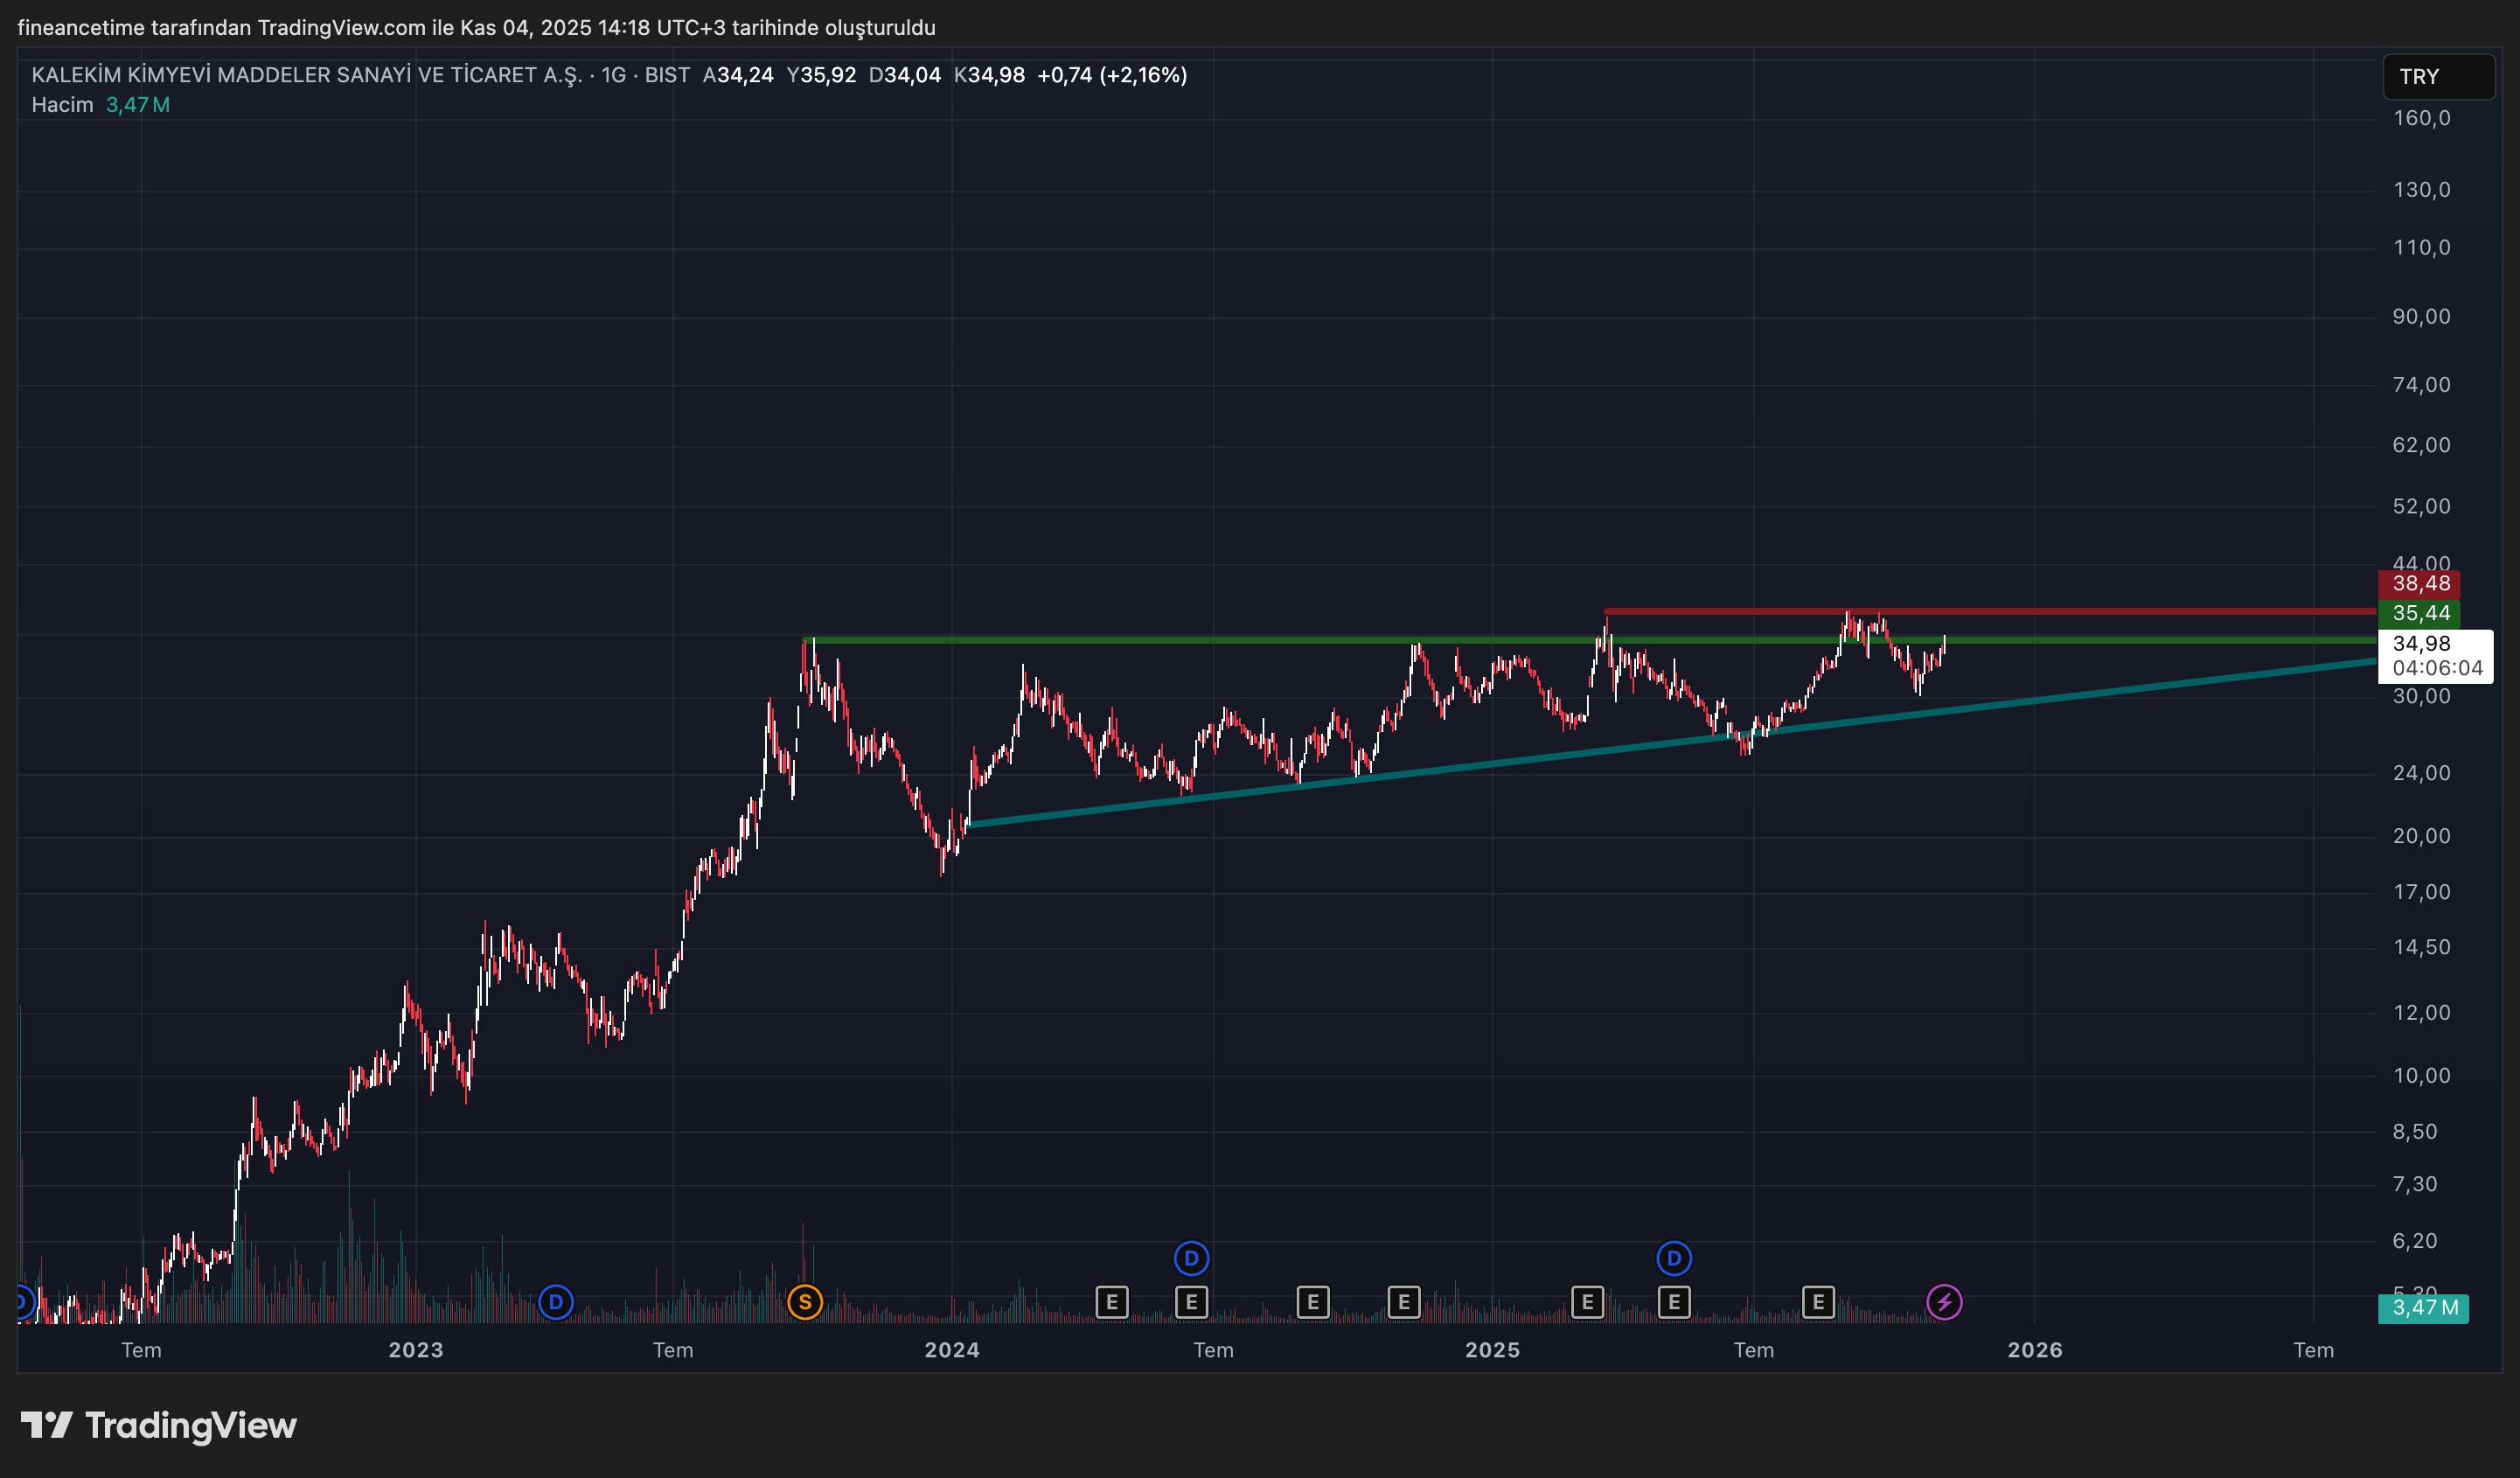Click the dividend D marker above mid-2024 earnings

point(1191,1258)
